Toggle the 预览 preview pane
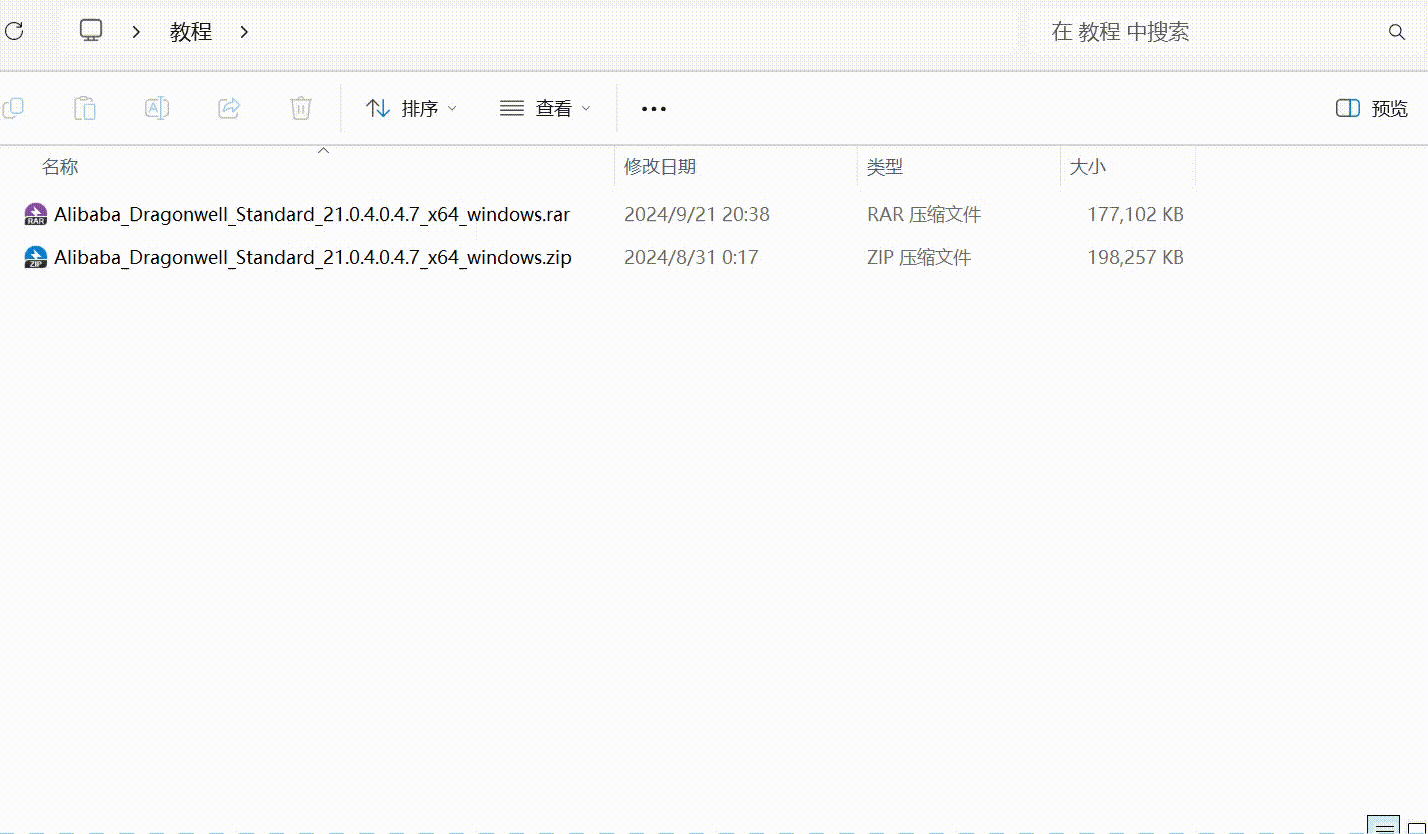This screenshot has width=1428, height=834. [1371, 108]
